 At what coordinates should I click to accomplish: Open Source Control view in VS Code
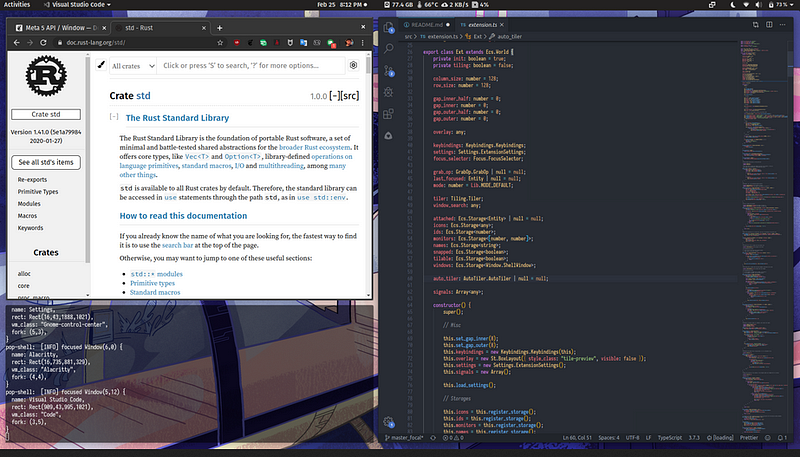(388, 70)
